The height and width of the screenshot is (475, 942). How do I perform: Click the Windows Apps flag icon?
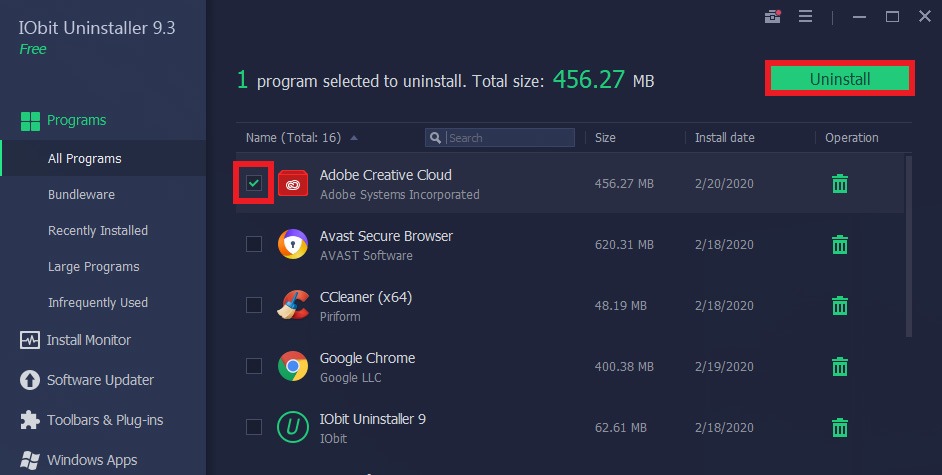(30, 460)
